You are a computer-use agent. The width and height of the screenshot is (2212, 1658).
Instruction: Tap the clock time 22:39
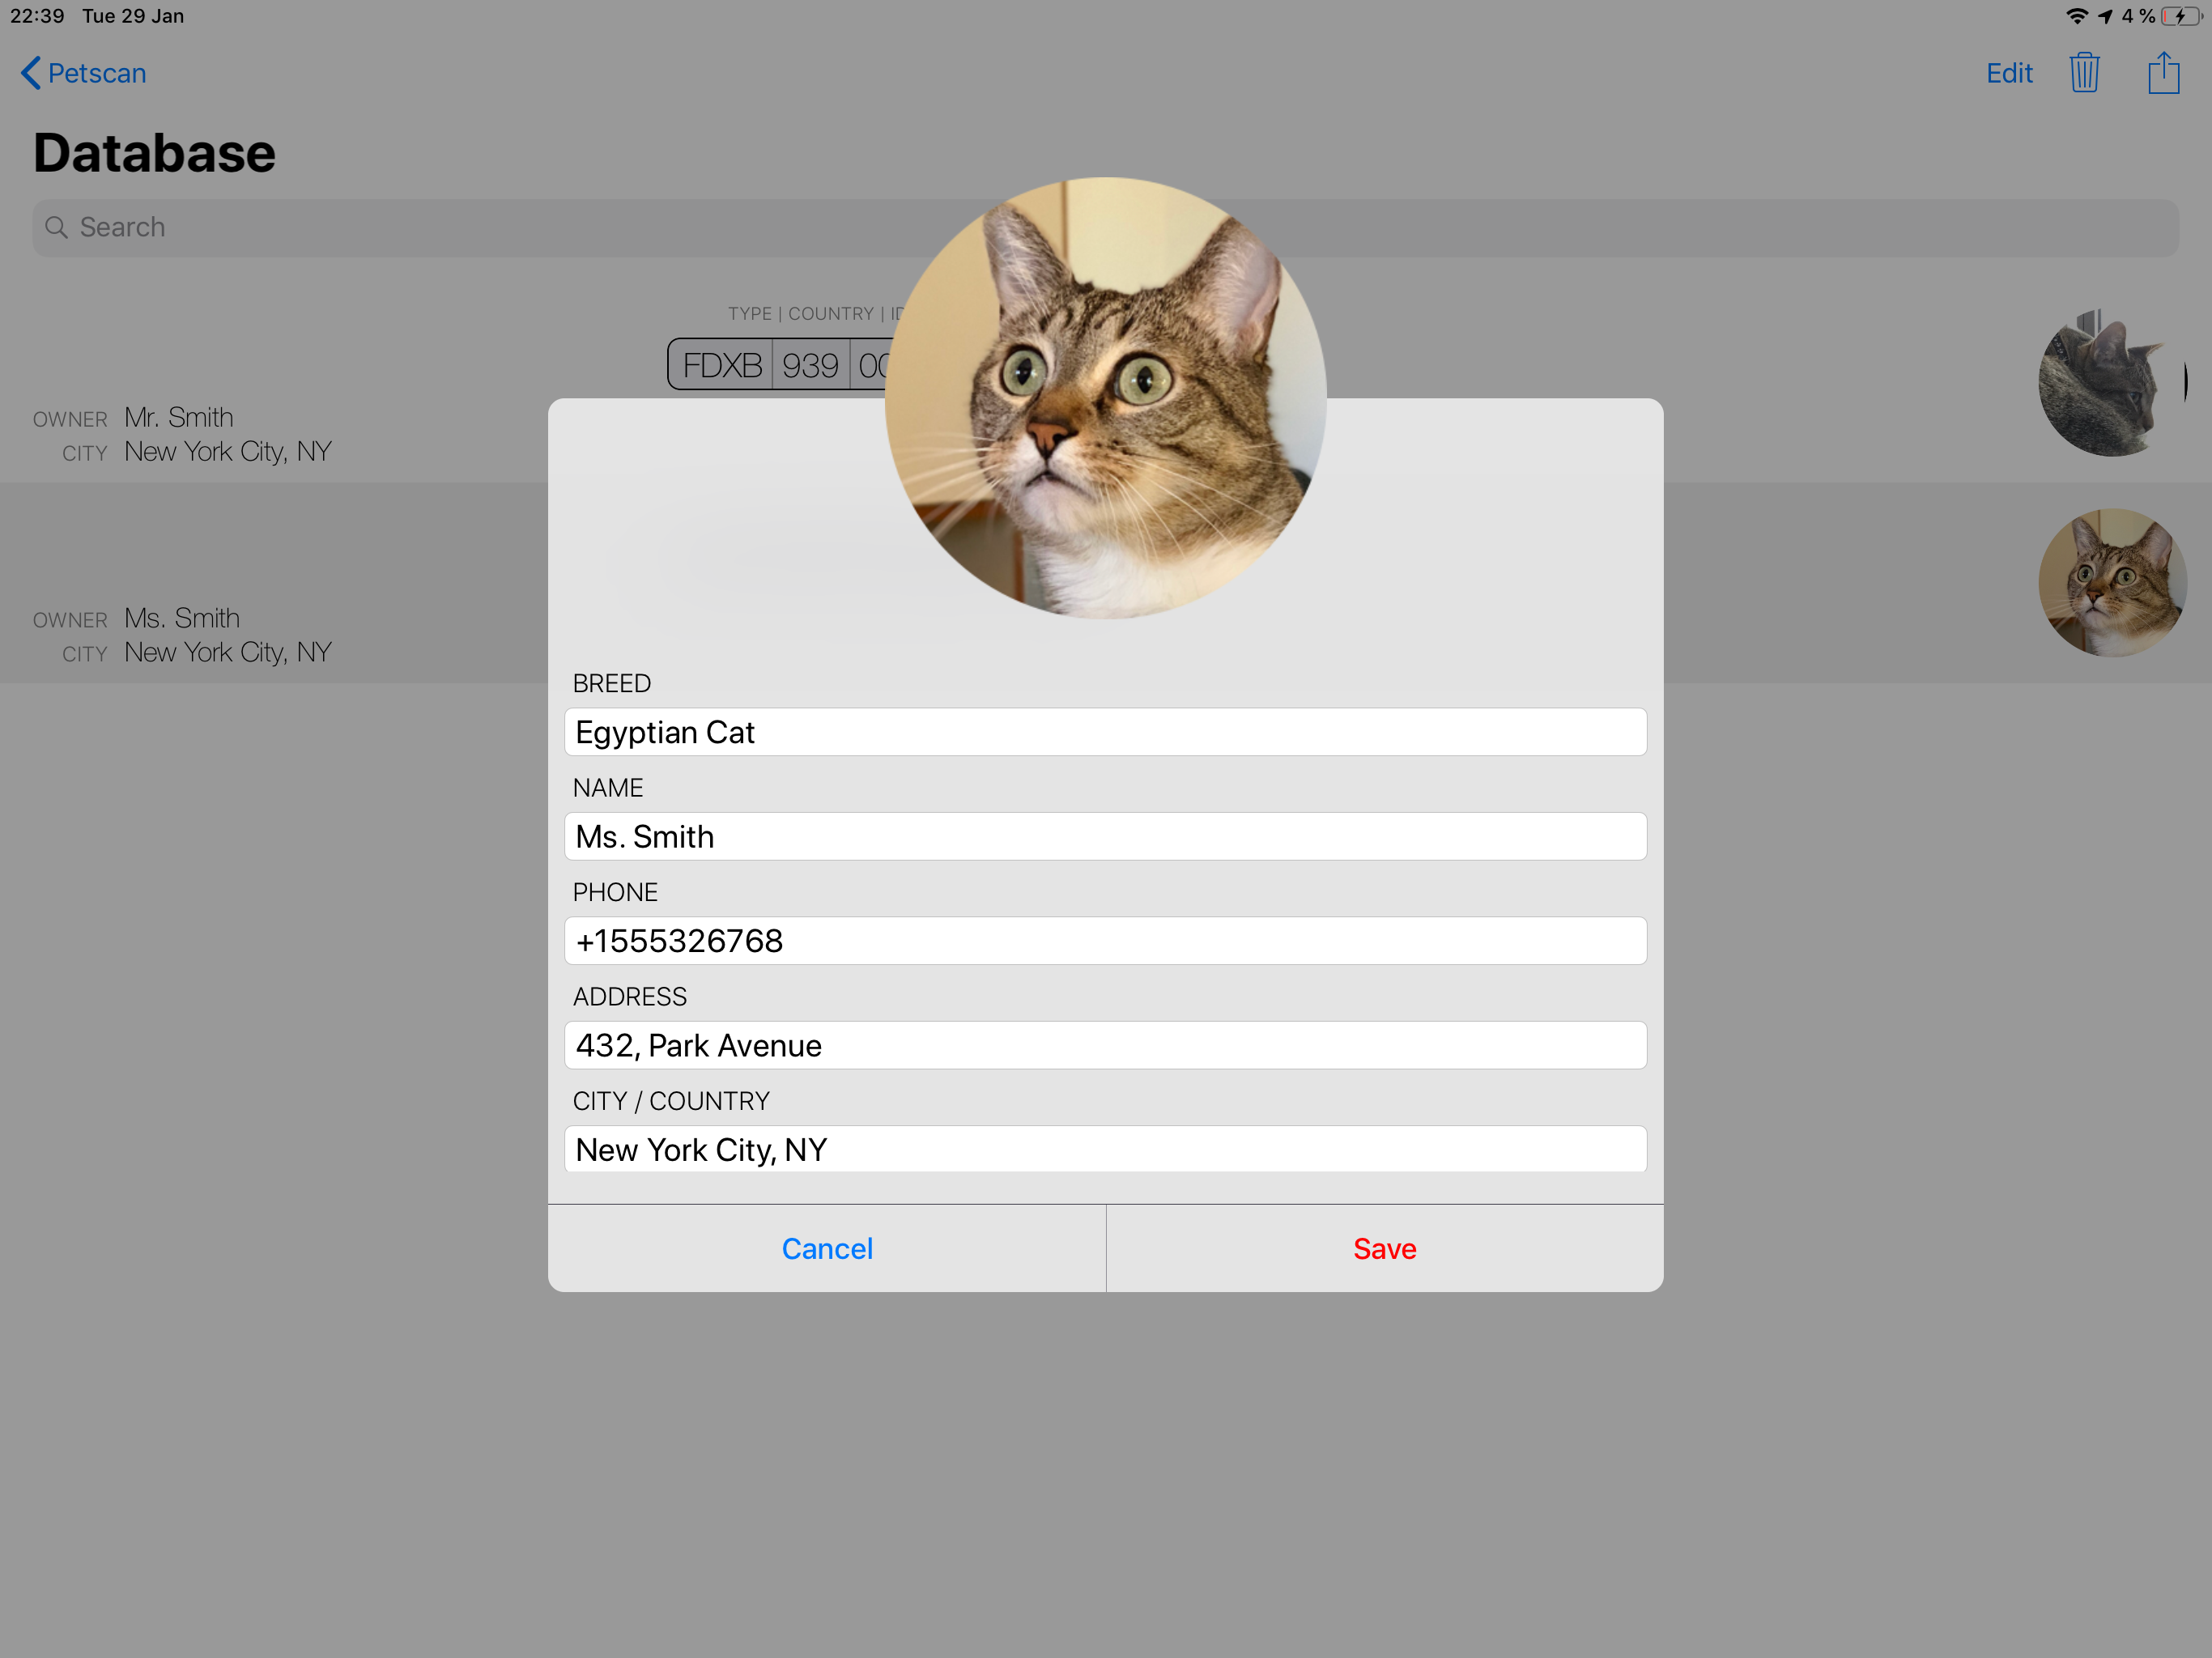click(x=37, y=16)
